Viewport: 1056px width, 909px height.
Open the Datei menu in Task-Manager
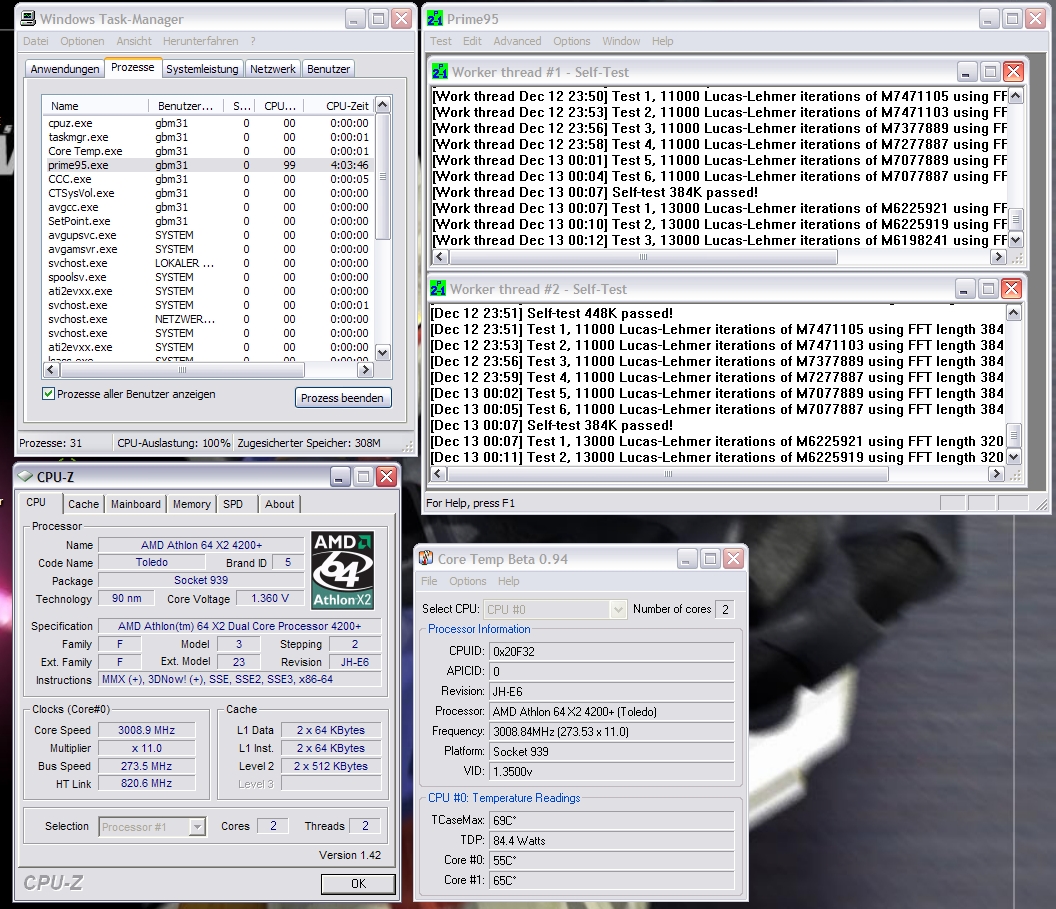[36, 41]
